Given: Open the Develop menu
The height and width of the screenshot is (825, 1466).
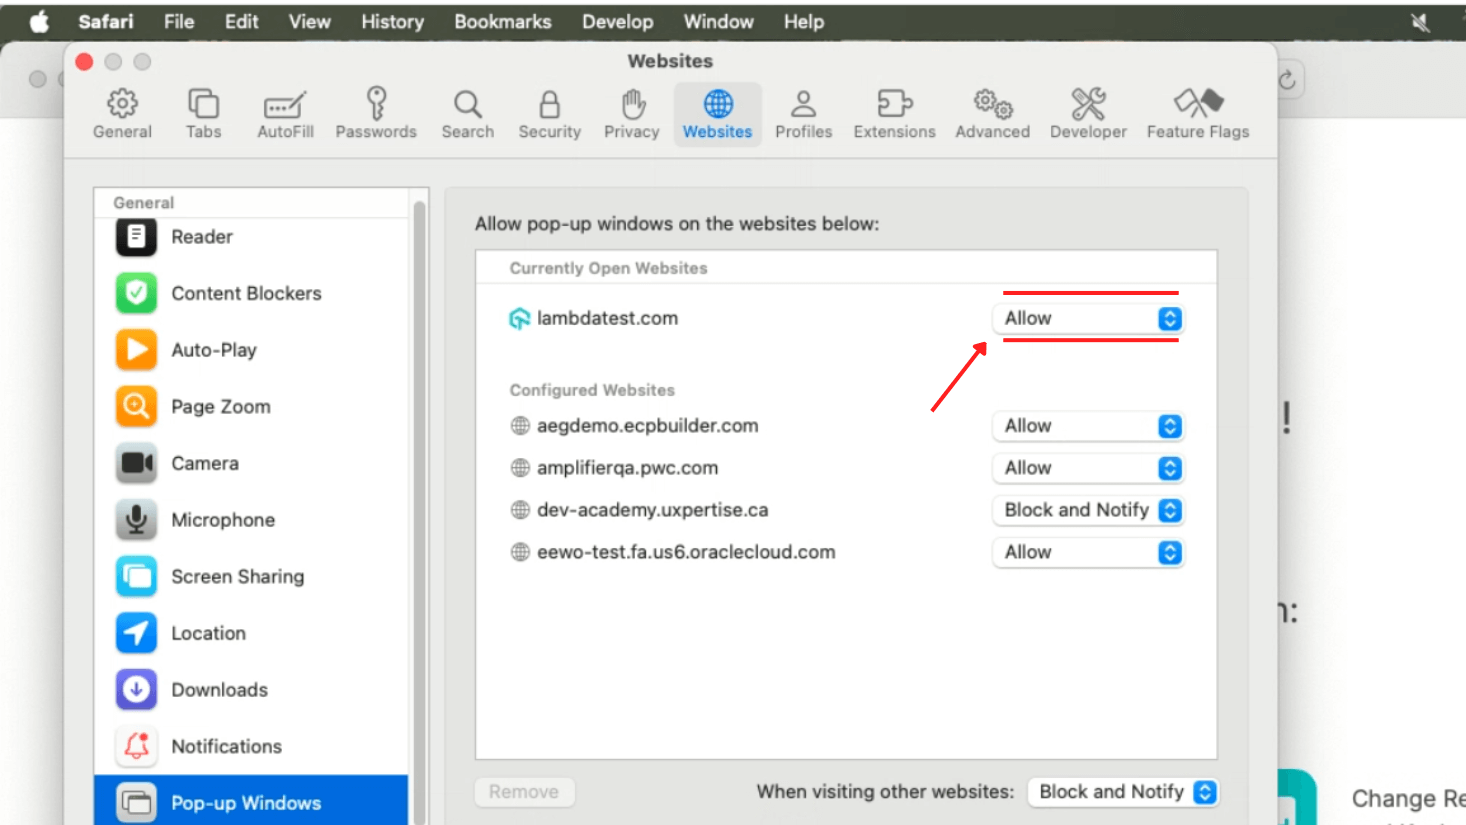Looking at the screenshot, I should (x=617, y=22).
